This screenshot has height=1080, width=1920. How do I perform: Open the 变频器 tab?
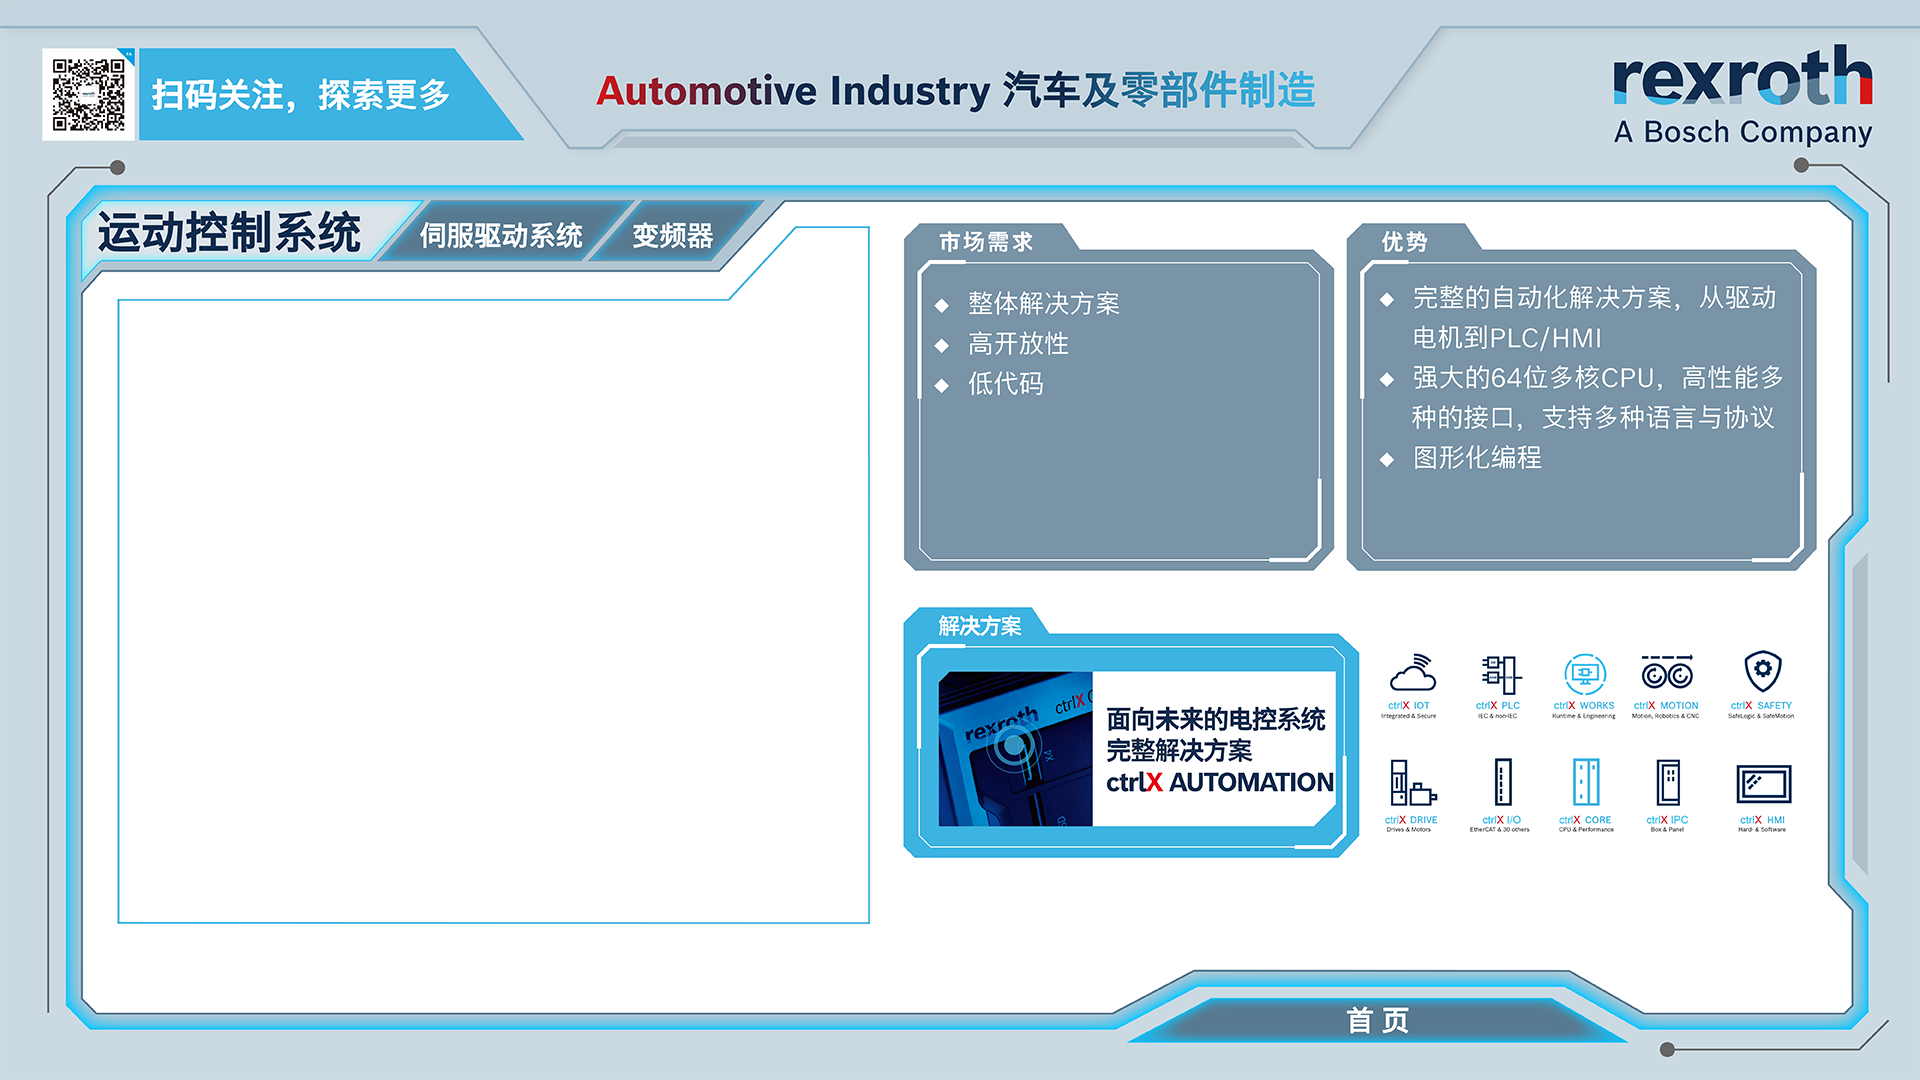[673, 236]
